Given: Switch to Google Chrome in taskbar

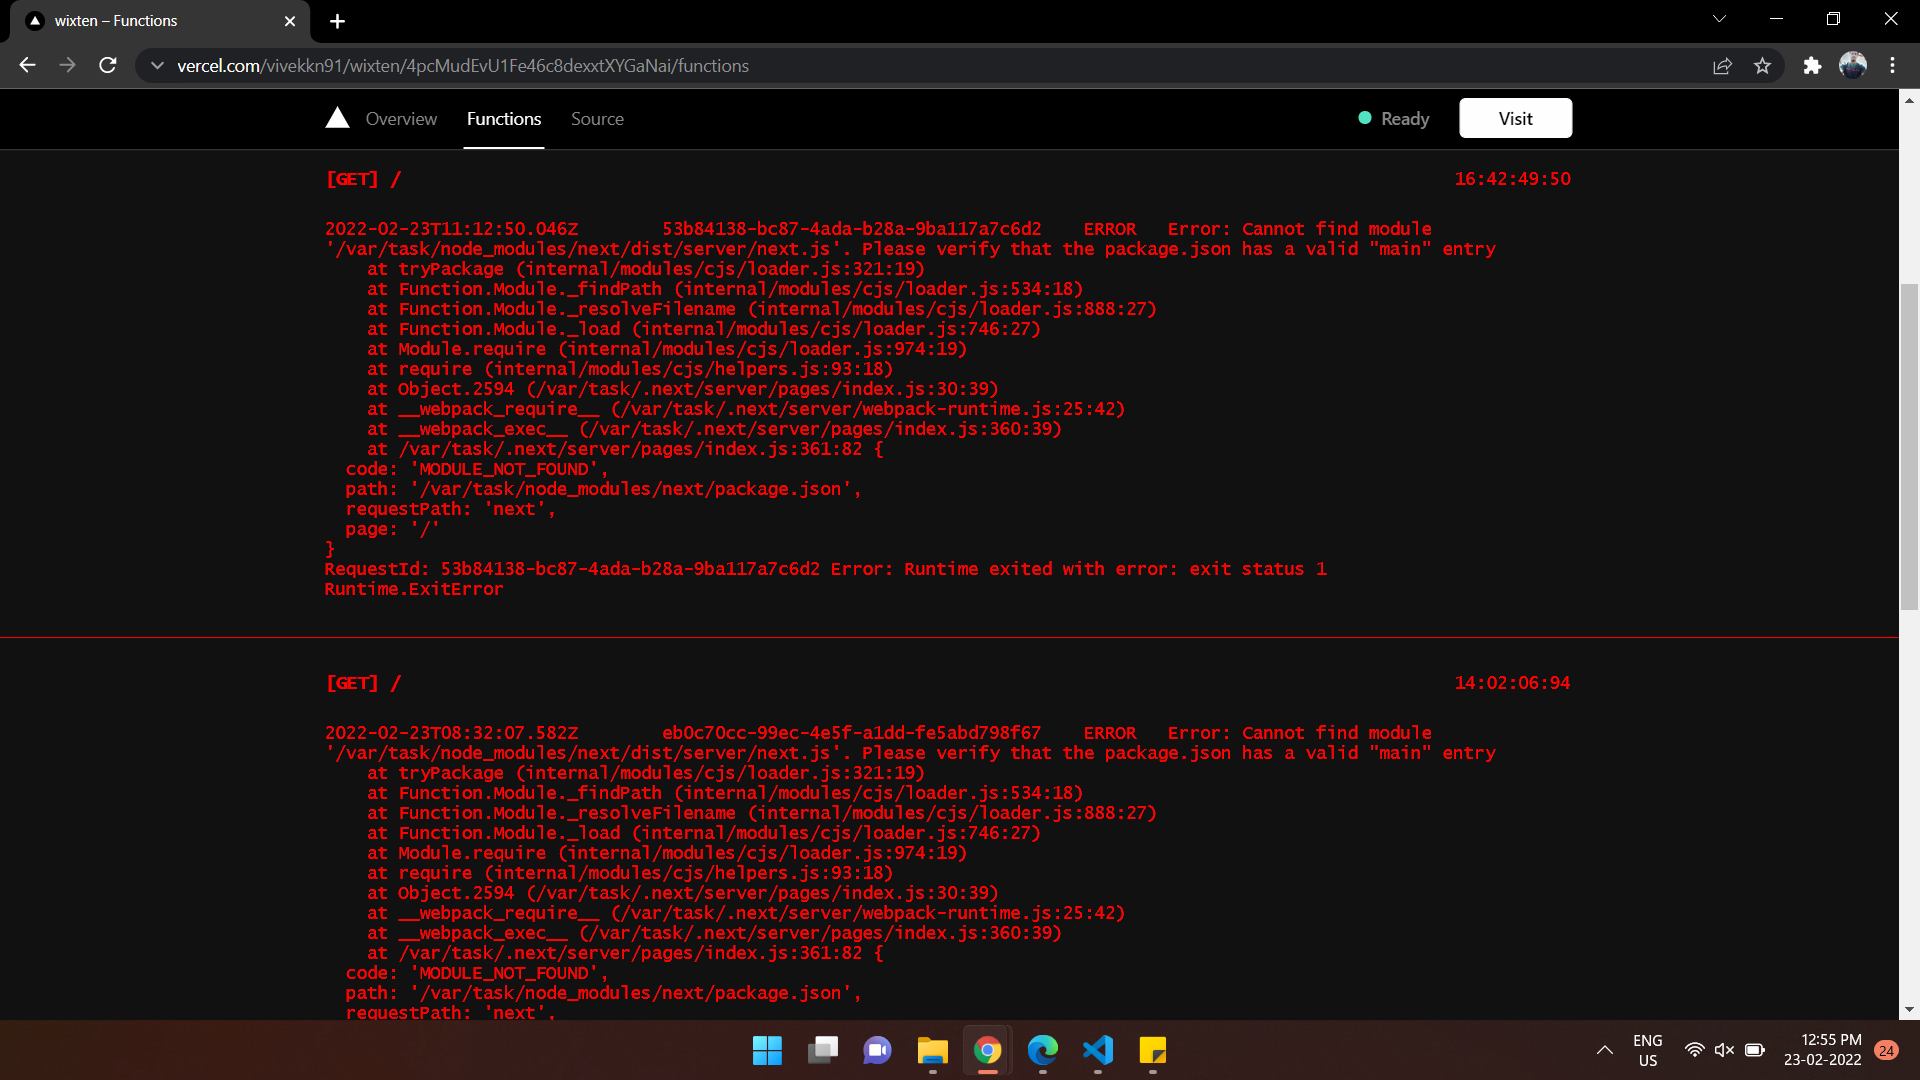Looking at the screenshot, I should click(x=987, y=1050).
